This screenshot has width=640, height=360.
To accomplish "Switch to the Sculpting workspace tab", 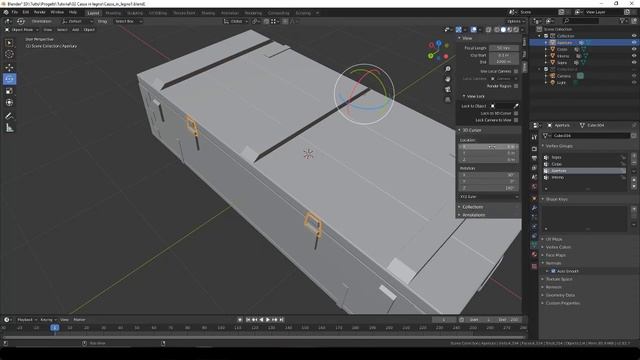I will [135, 13].
